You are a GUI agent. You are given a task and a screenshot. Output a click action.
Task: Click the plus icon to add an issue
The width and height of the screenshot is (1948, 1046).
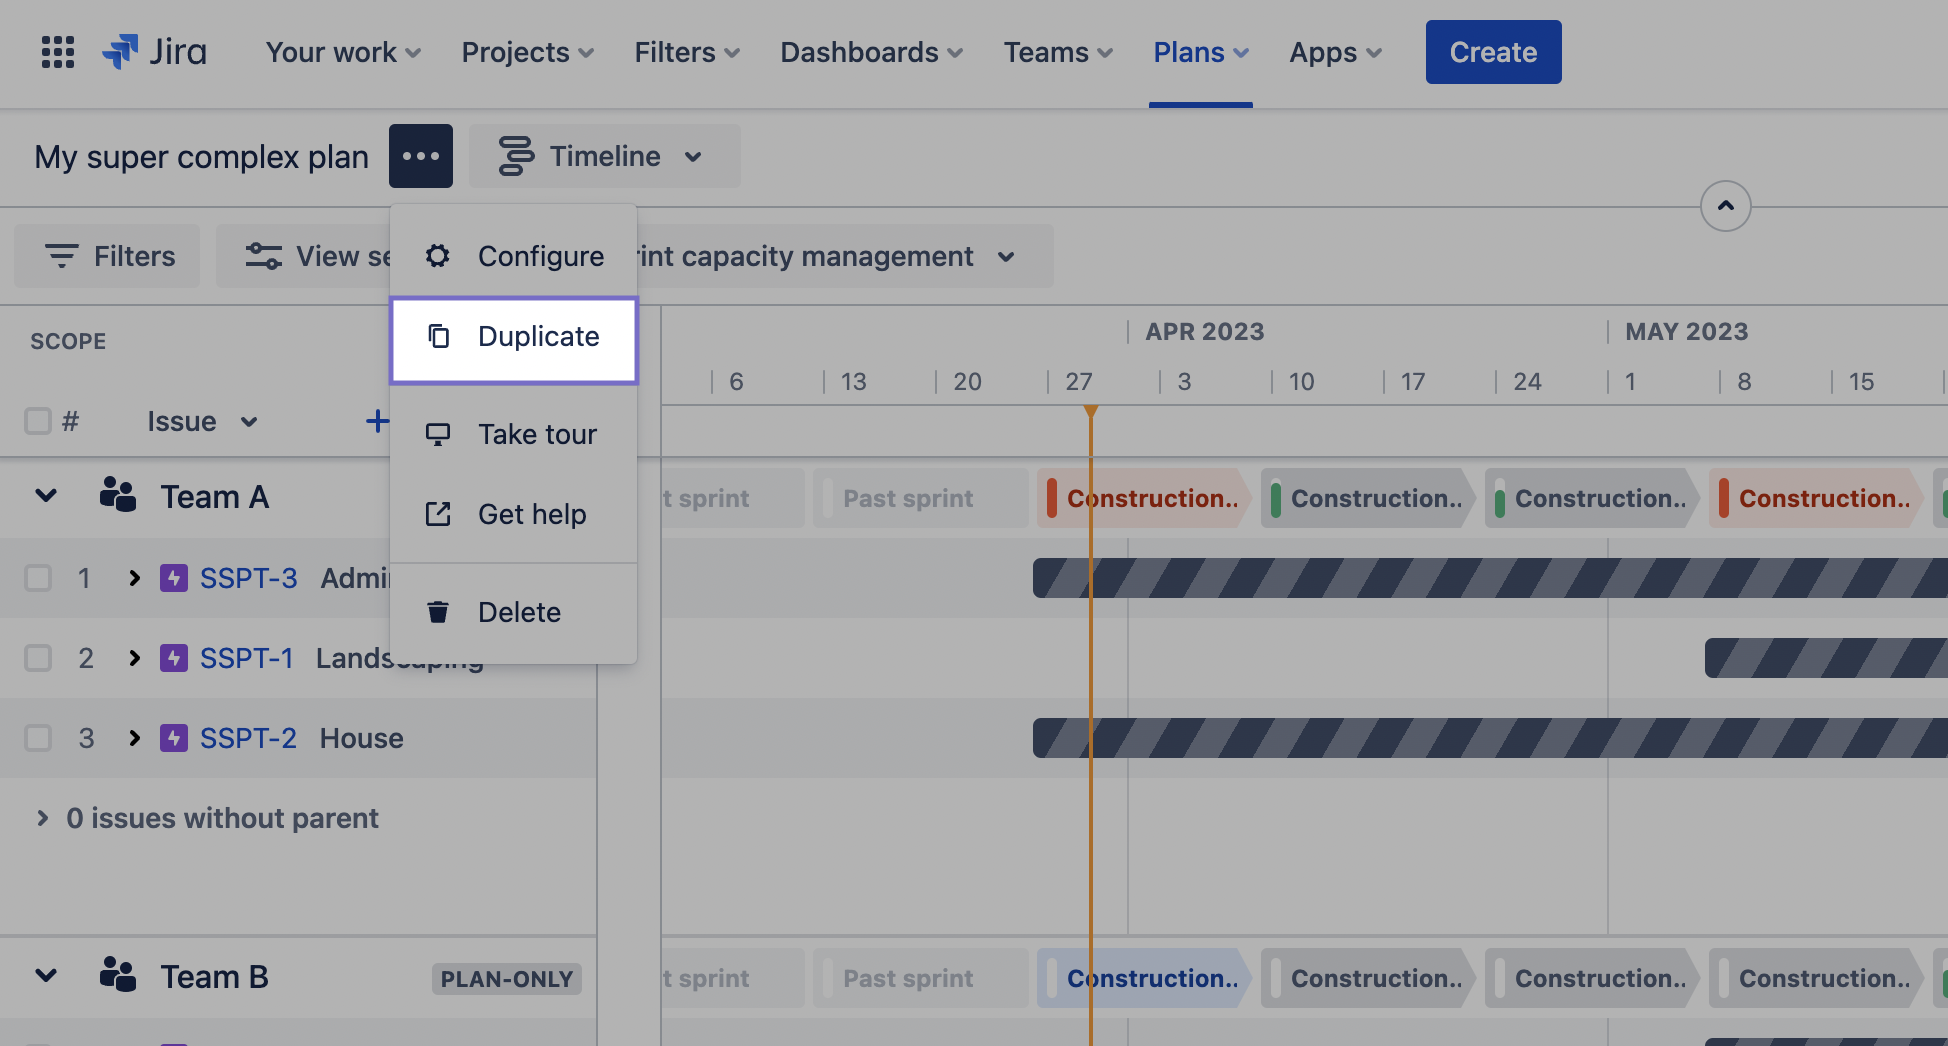click(376, 421)
